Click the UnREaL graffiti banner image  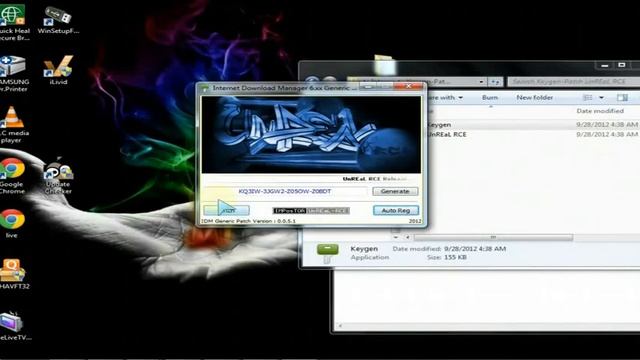tap(311, 135)
